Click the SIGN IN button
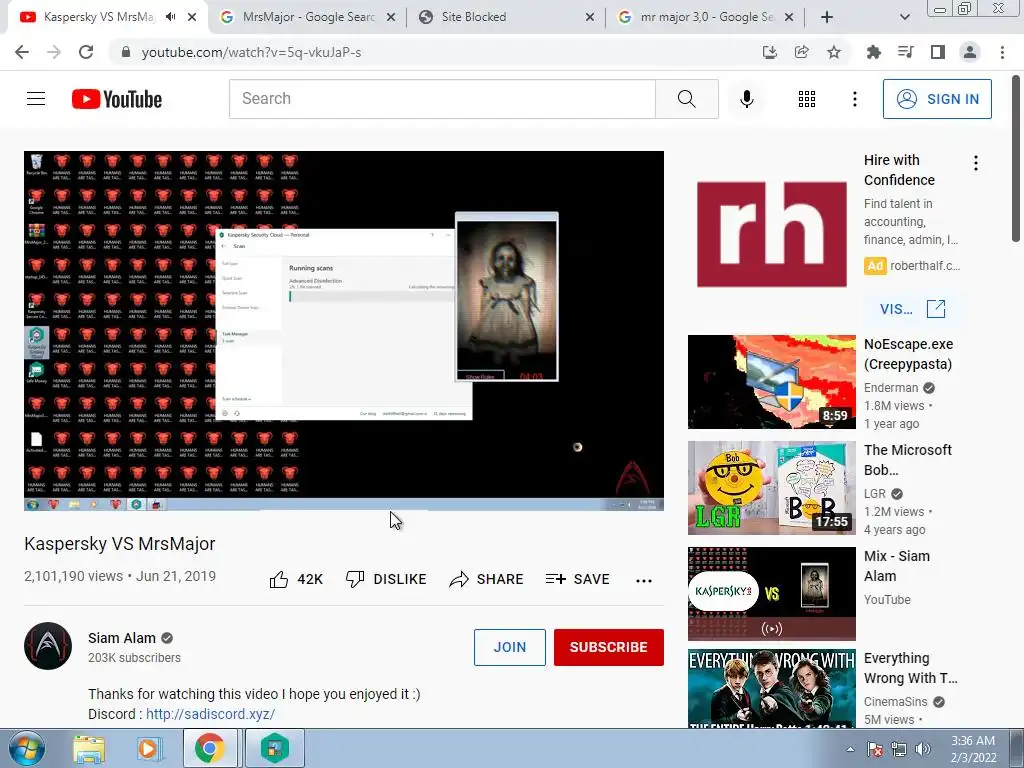 tap(937, 99)
